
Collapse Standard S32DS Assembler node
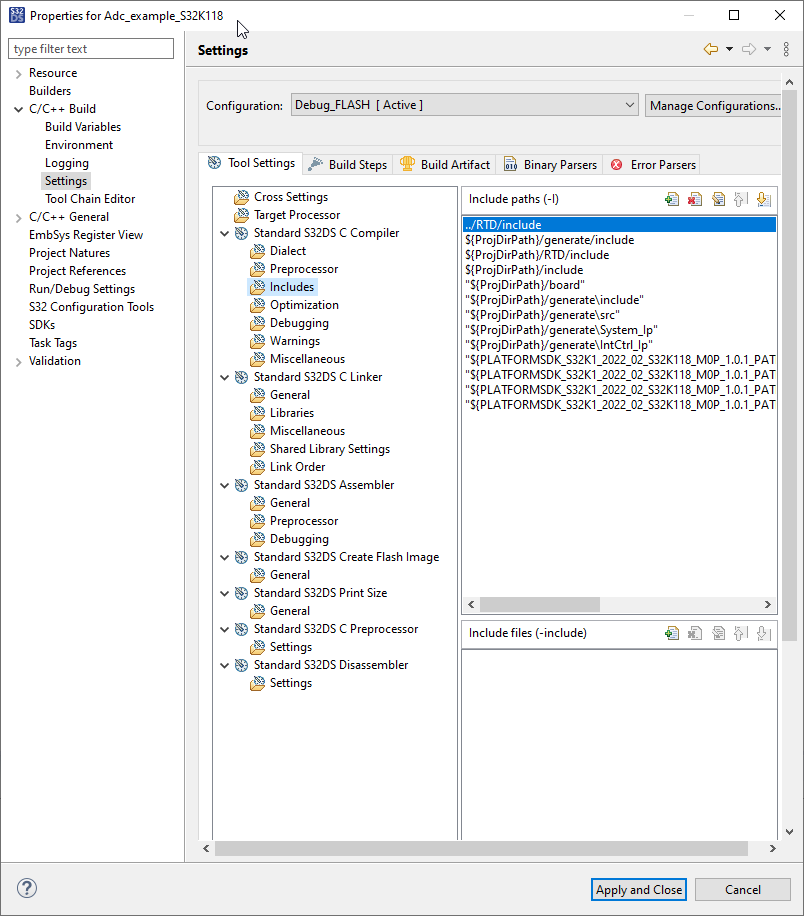click(x=224, y=485)
